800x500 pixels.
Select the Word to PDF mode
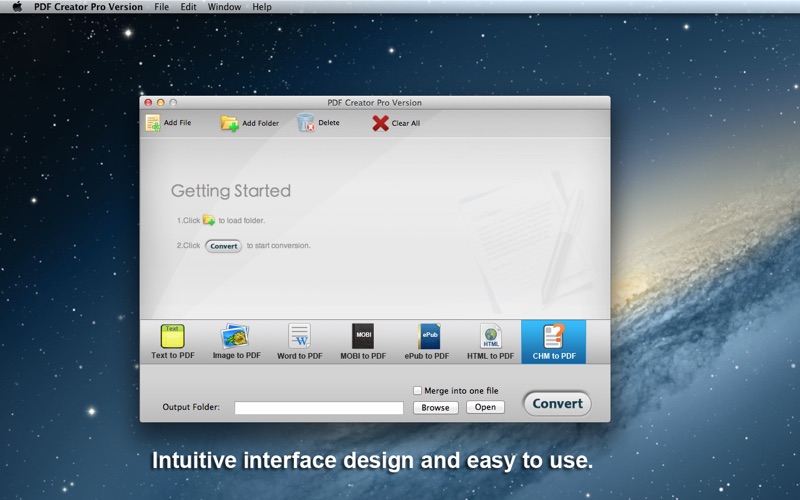coord(299,341)
